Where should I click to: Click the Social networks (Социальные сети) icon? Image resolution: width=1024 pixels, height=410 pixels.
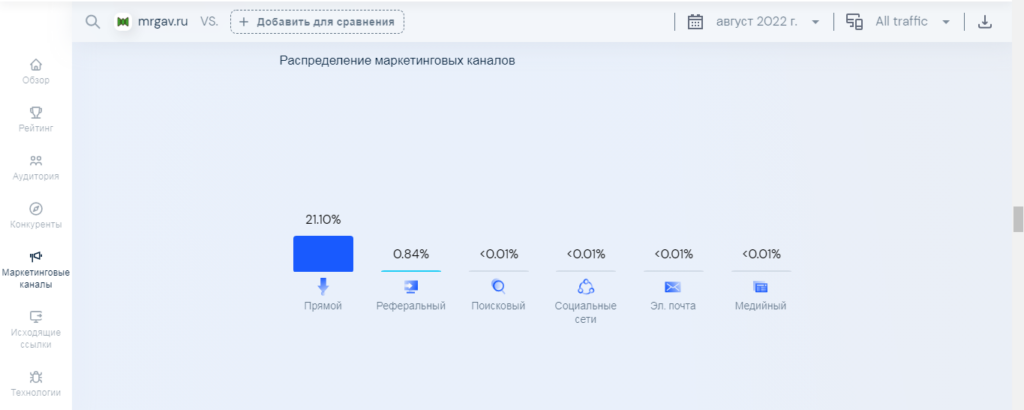tap(586, 287)
